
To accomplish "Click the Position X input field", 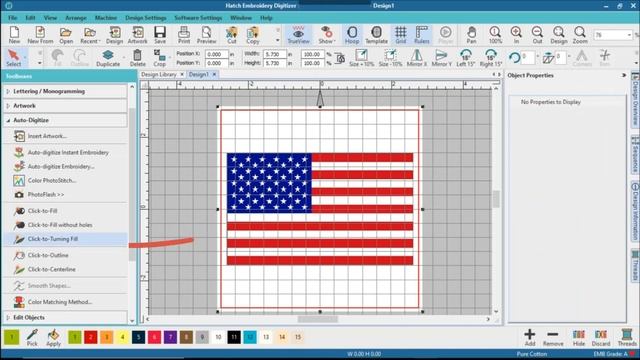I will click(x=217, y=54).
